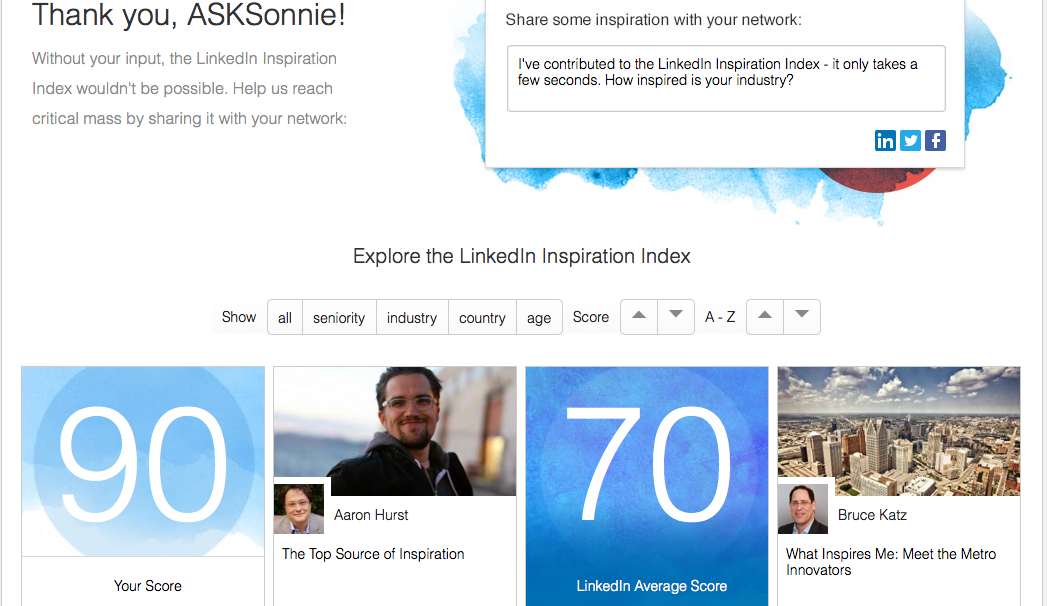Image resolution: width=1047 pixels, height=606 pixels.
Task: Select 'Thank you, ASKSonnie!' heading
Action: [189, 15]
